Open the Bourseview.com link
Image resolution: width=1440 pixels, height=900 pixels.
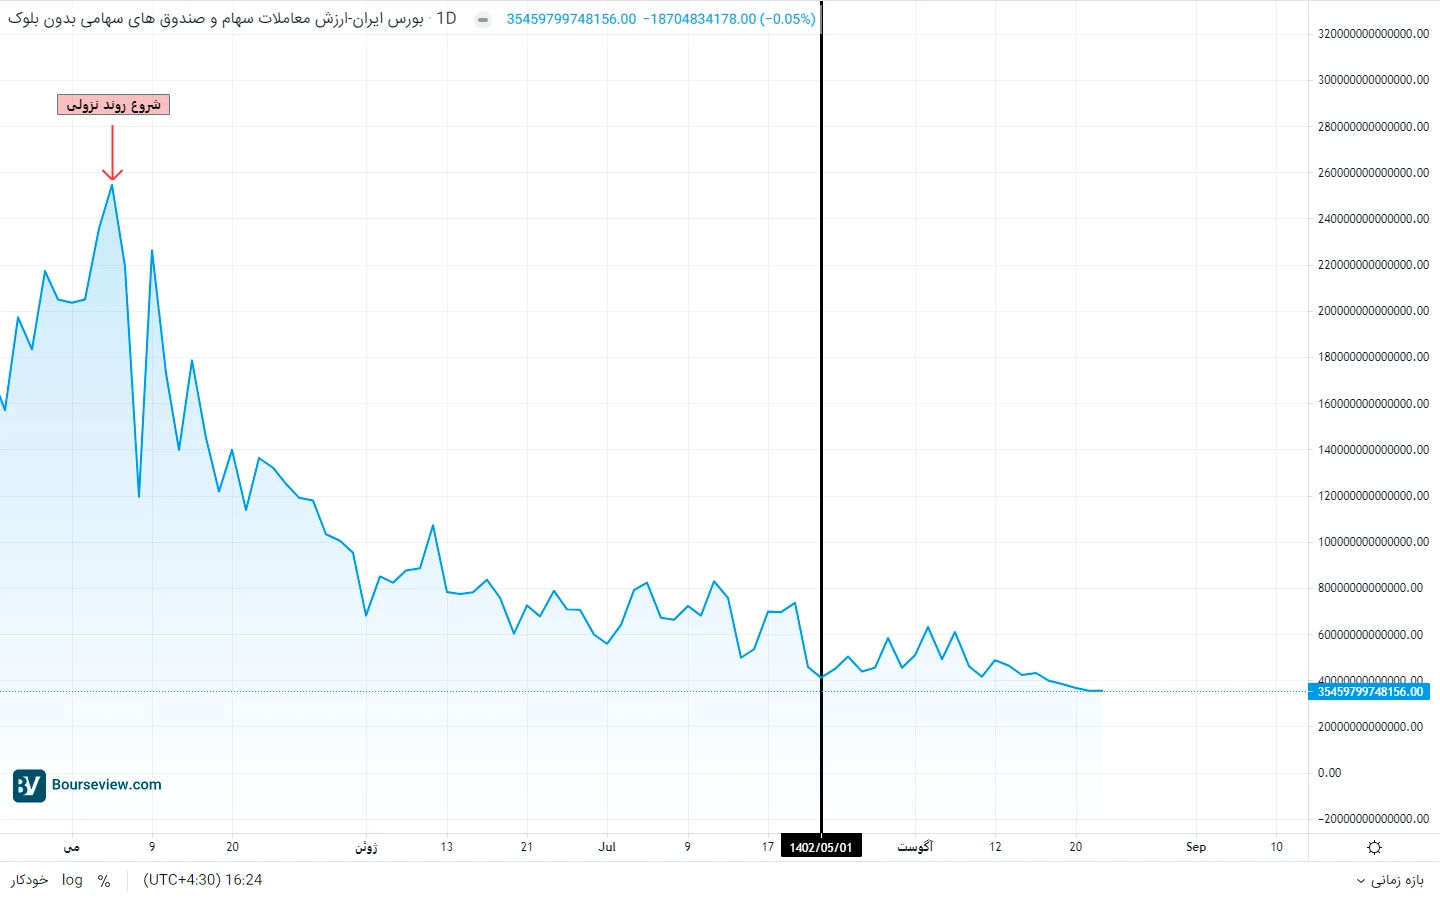pos(107,785)
